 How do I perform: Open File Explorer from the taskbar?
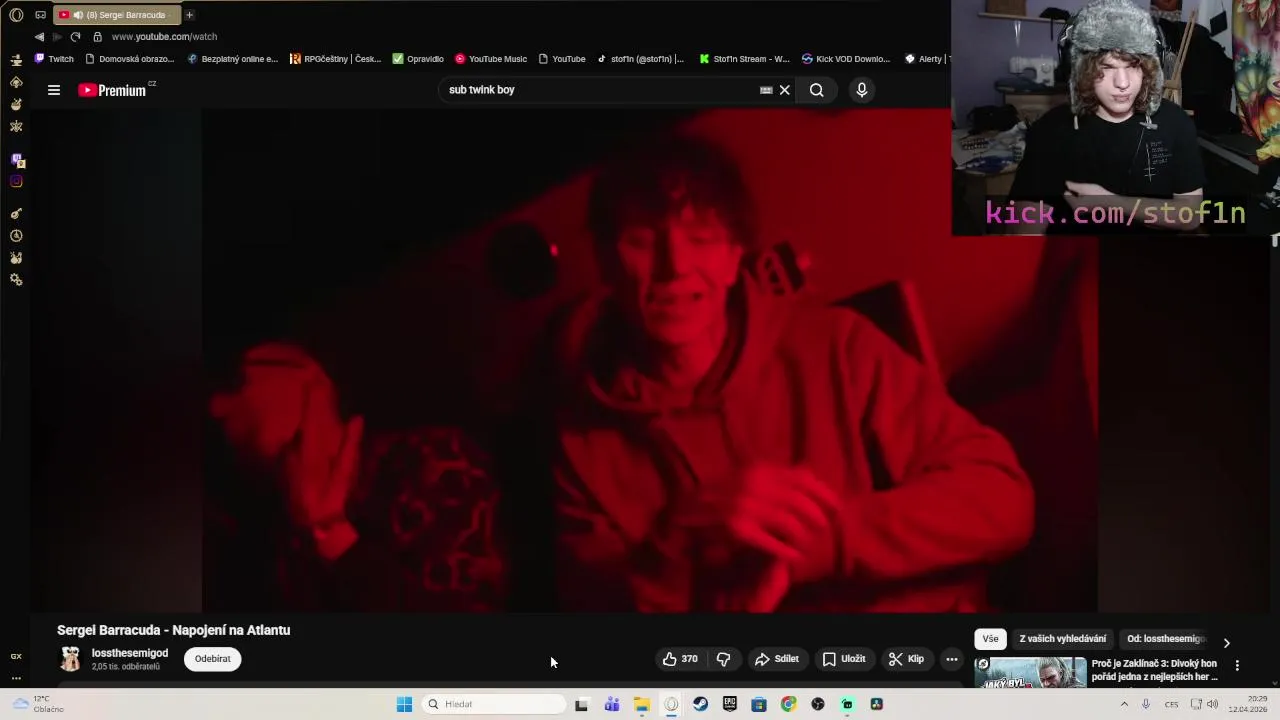641,704
